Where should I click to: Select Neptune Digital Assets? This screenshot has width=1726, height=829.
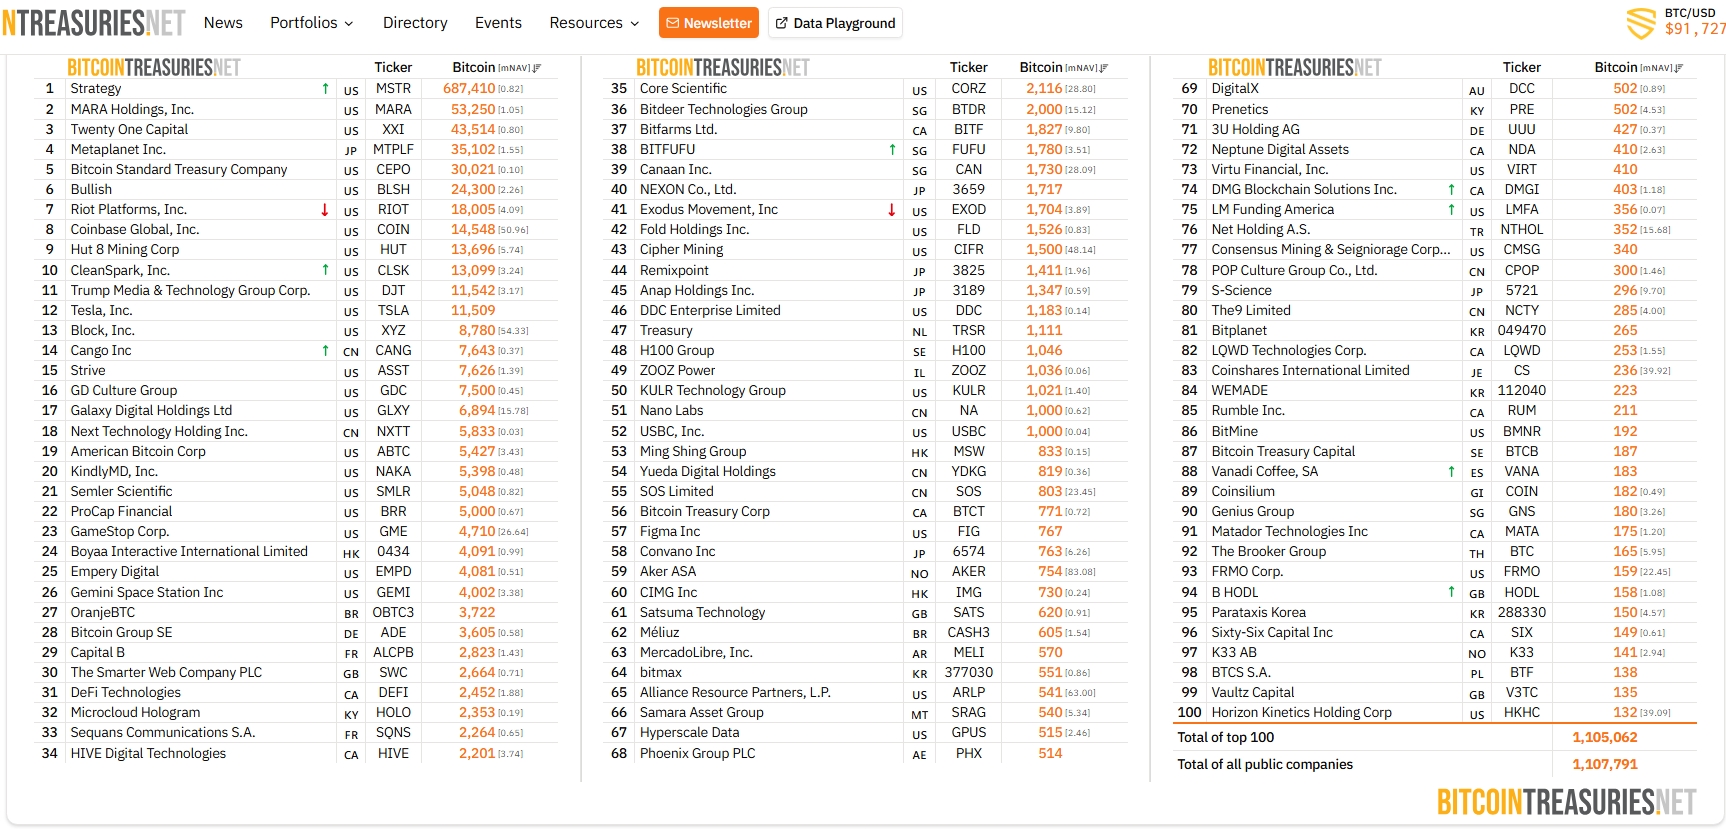click(x=1280, y=150)
